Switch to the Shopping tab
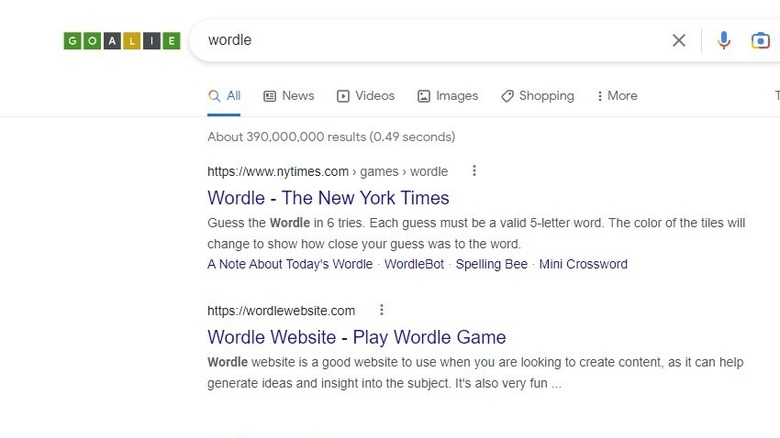The image size is (780, 438). (537, 96)
